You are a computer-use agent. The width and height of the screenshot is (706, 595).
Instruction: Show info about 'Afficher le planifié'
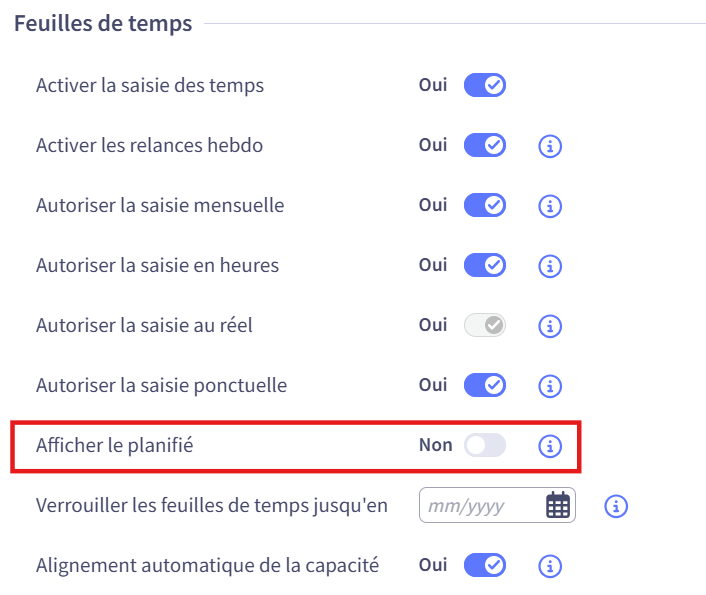(x=549, y=446)
